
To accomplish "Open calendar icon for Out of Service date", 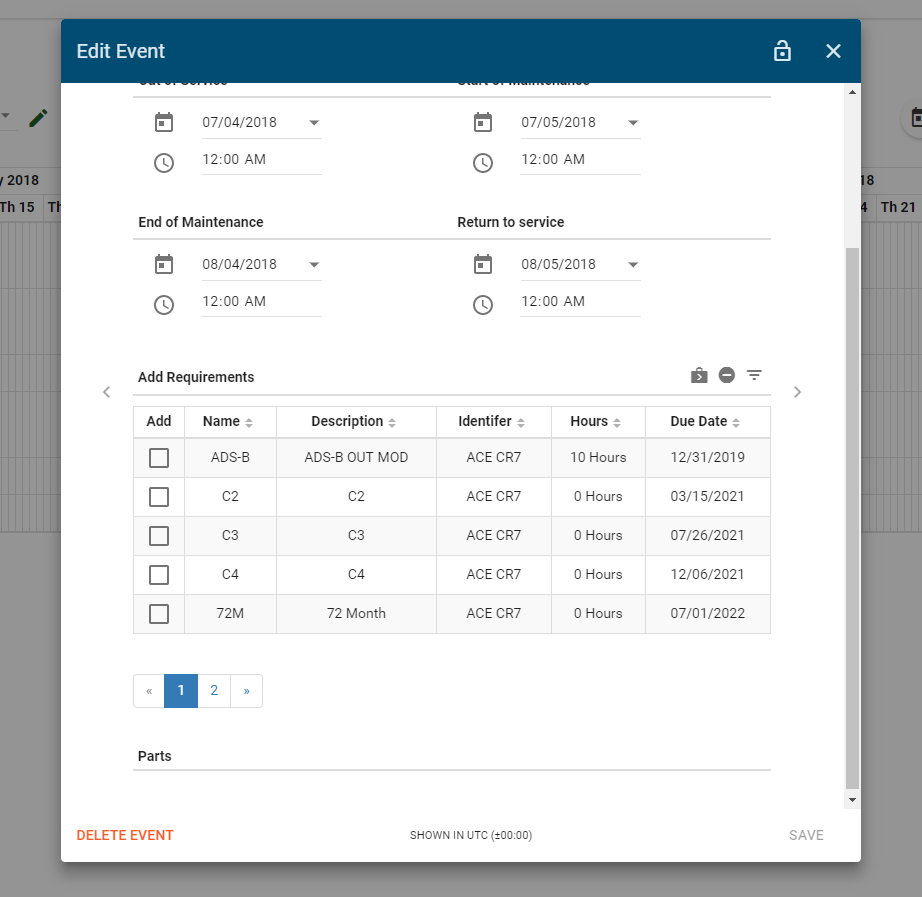I will tap(164, 122).
